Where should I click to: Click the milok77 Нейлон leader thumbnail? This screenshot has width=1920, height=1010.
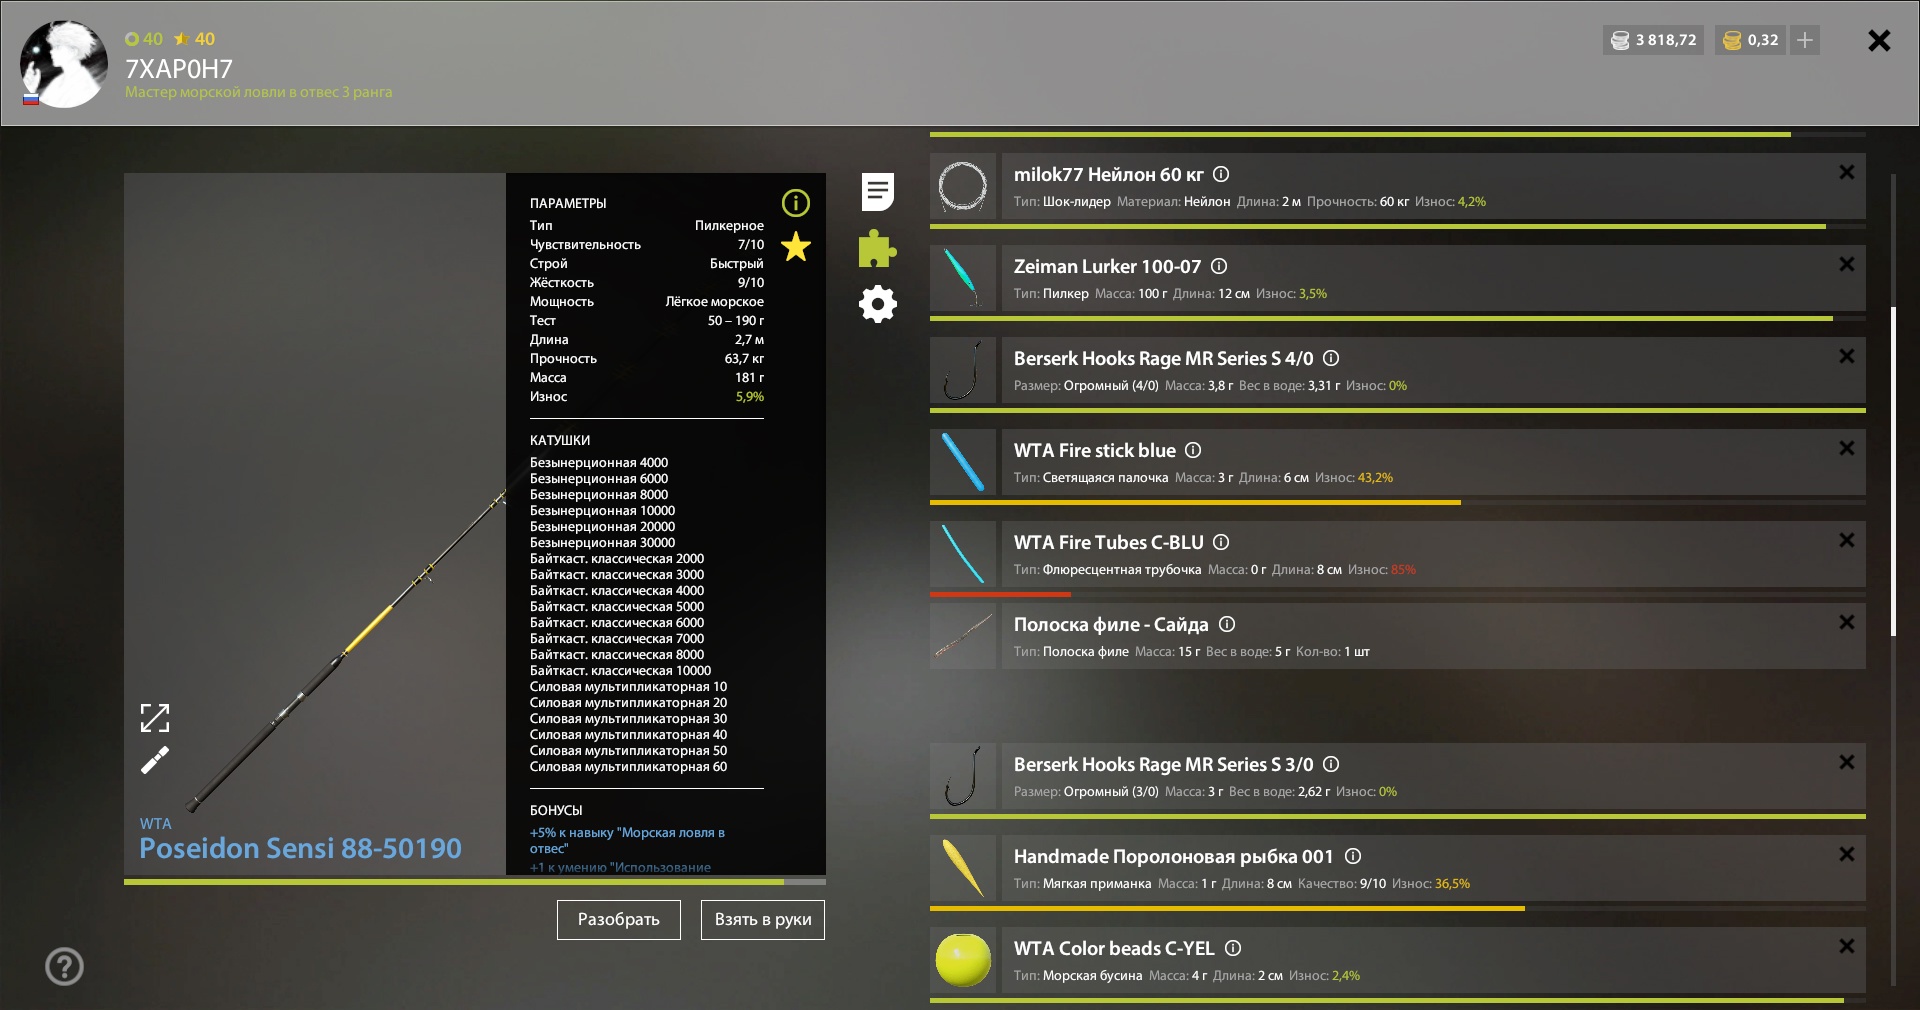963,186
